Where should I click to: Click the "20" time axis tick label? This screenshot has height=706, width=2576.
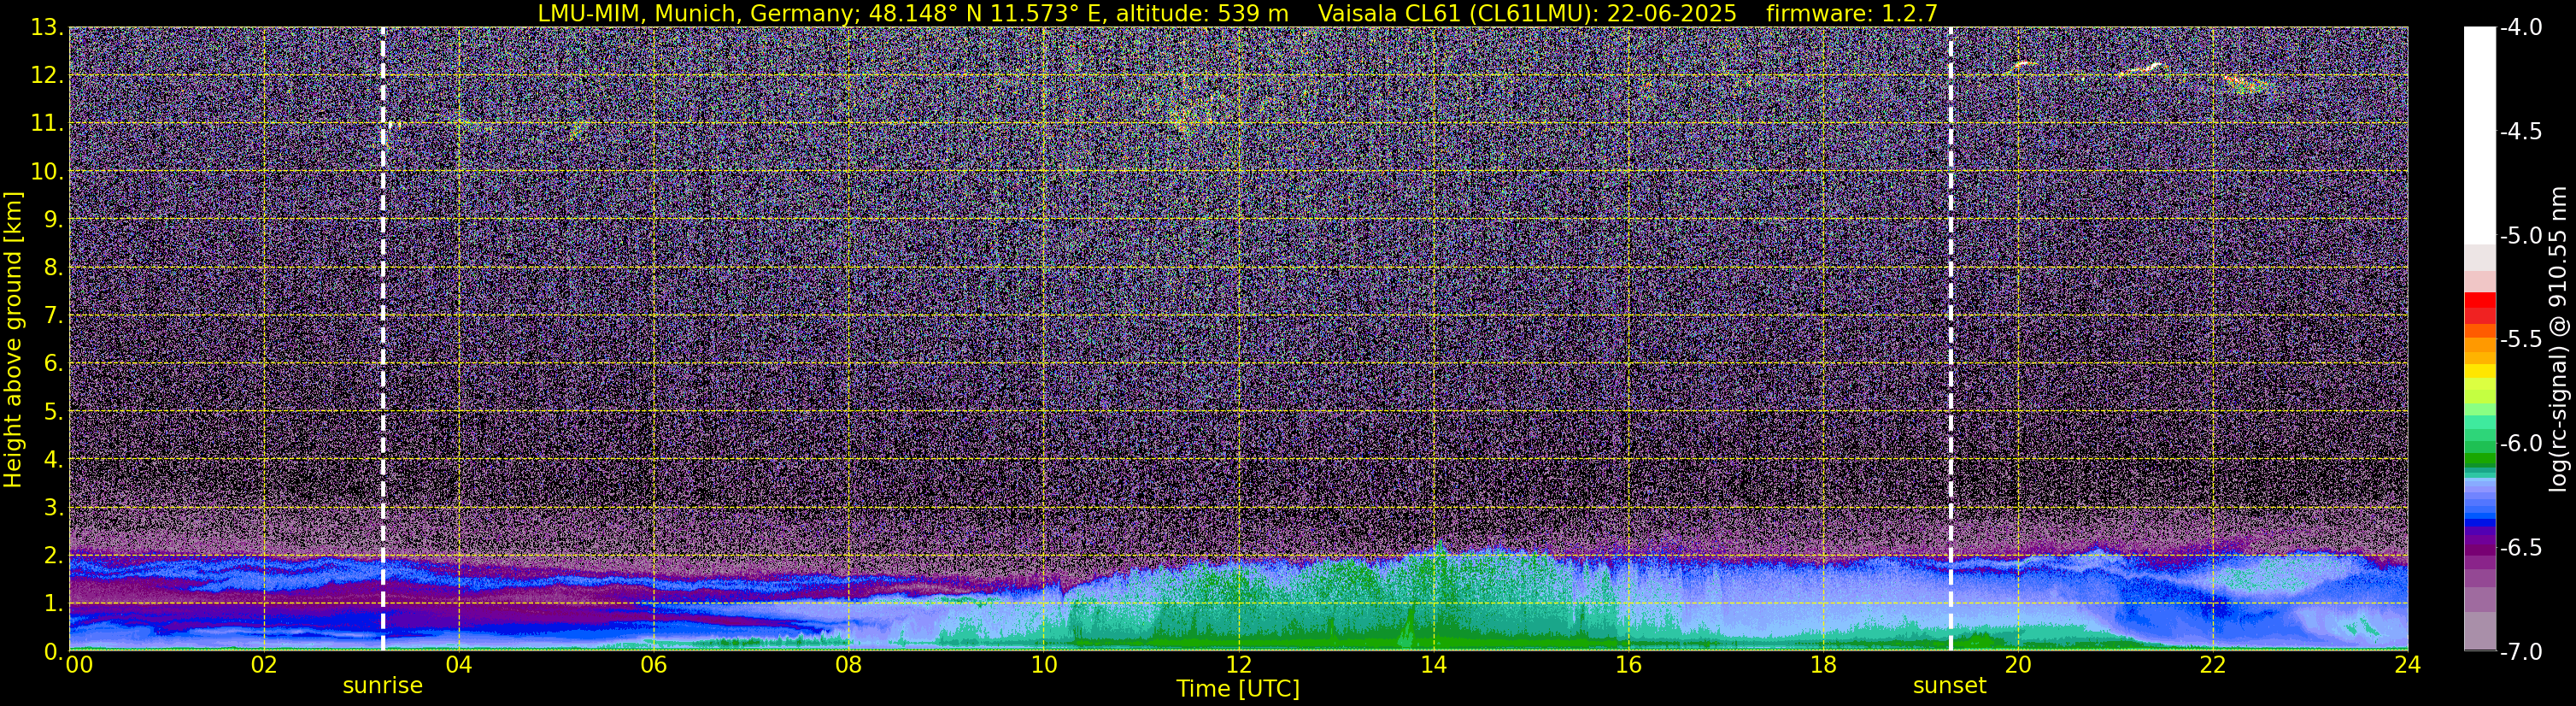(x=2018, y=665)
